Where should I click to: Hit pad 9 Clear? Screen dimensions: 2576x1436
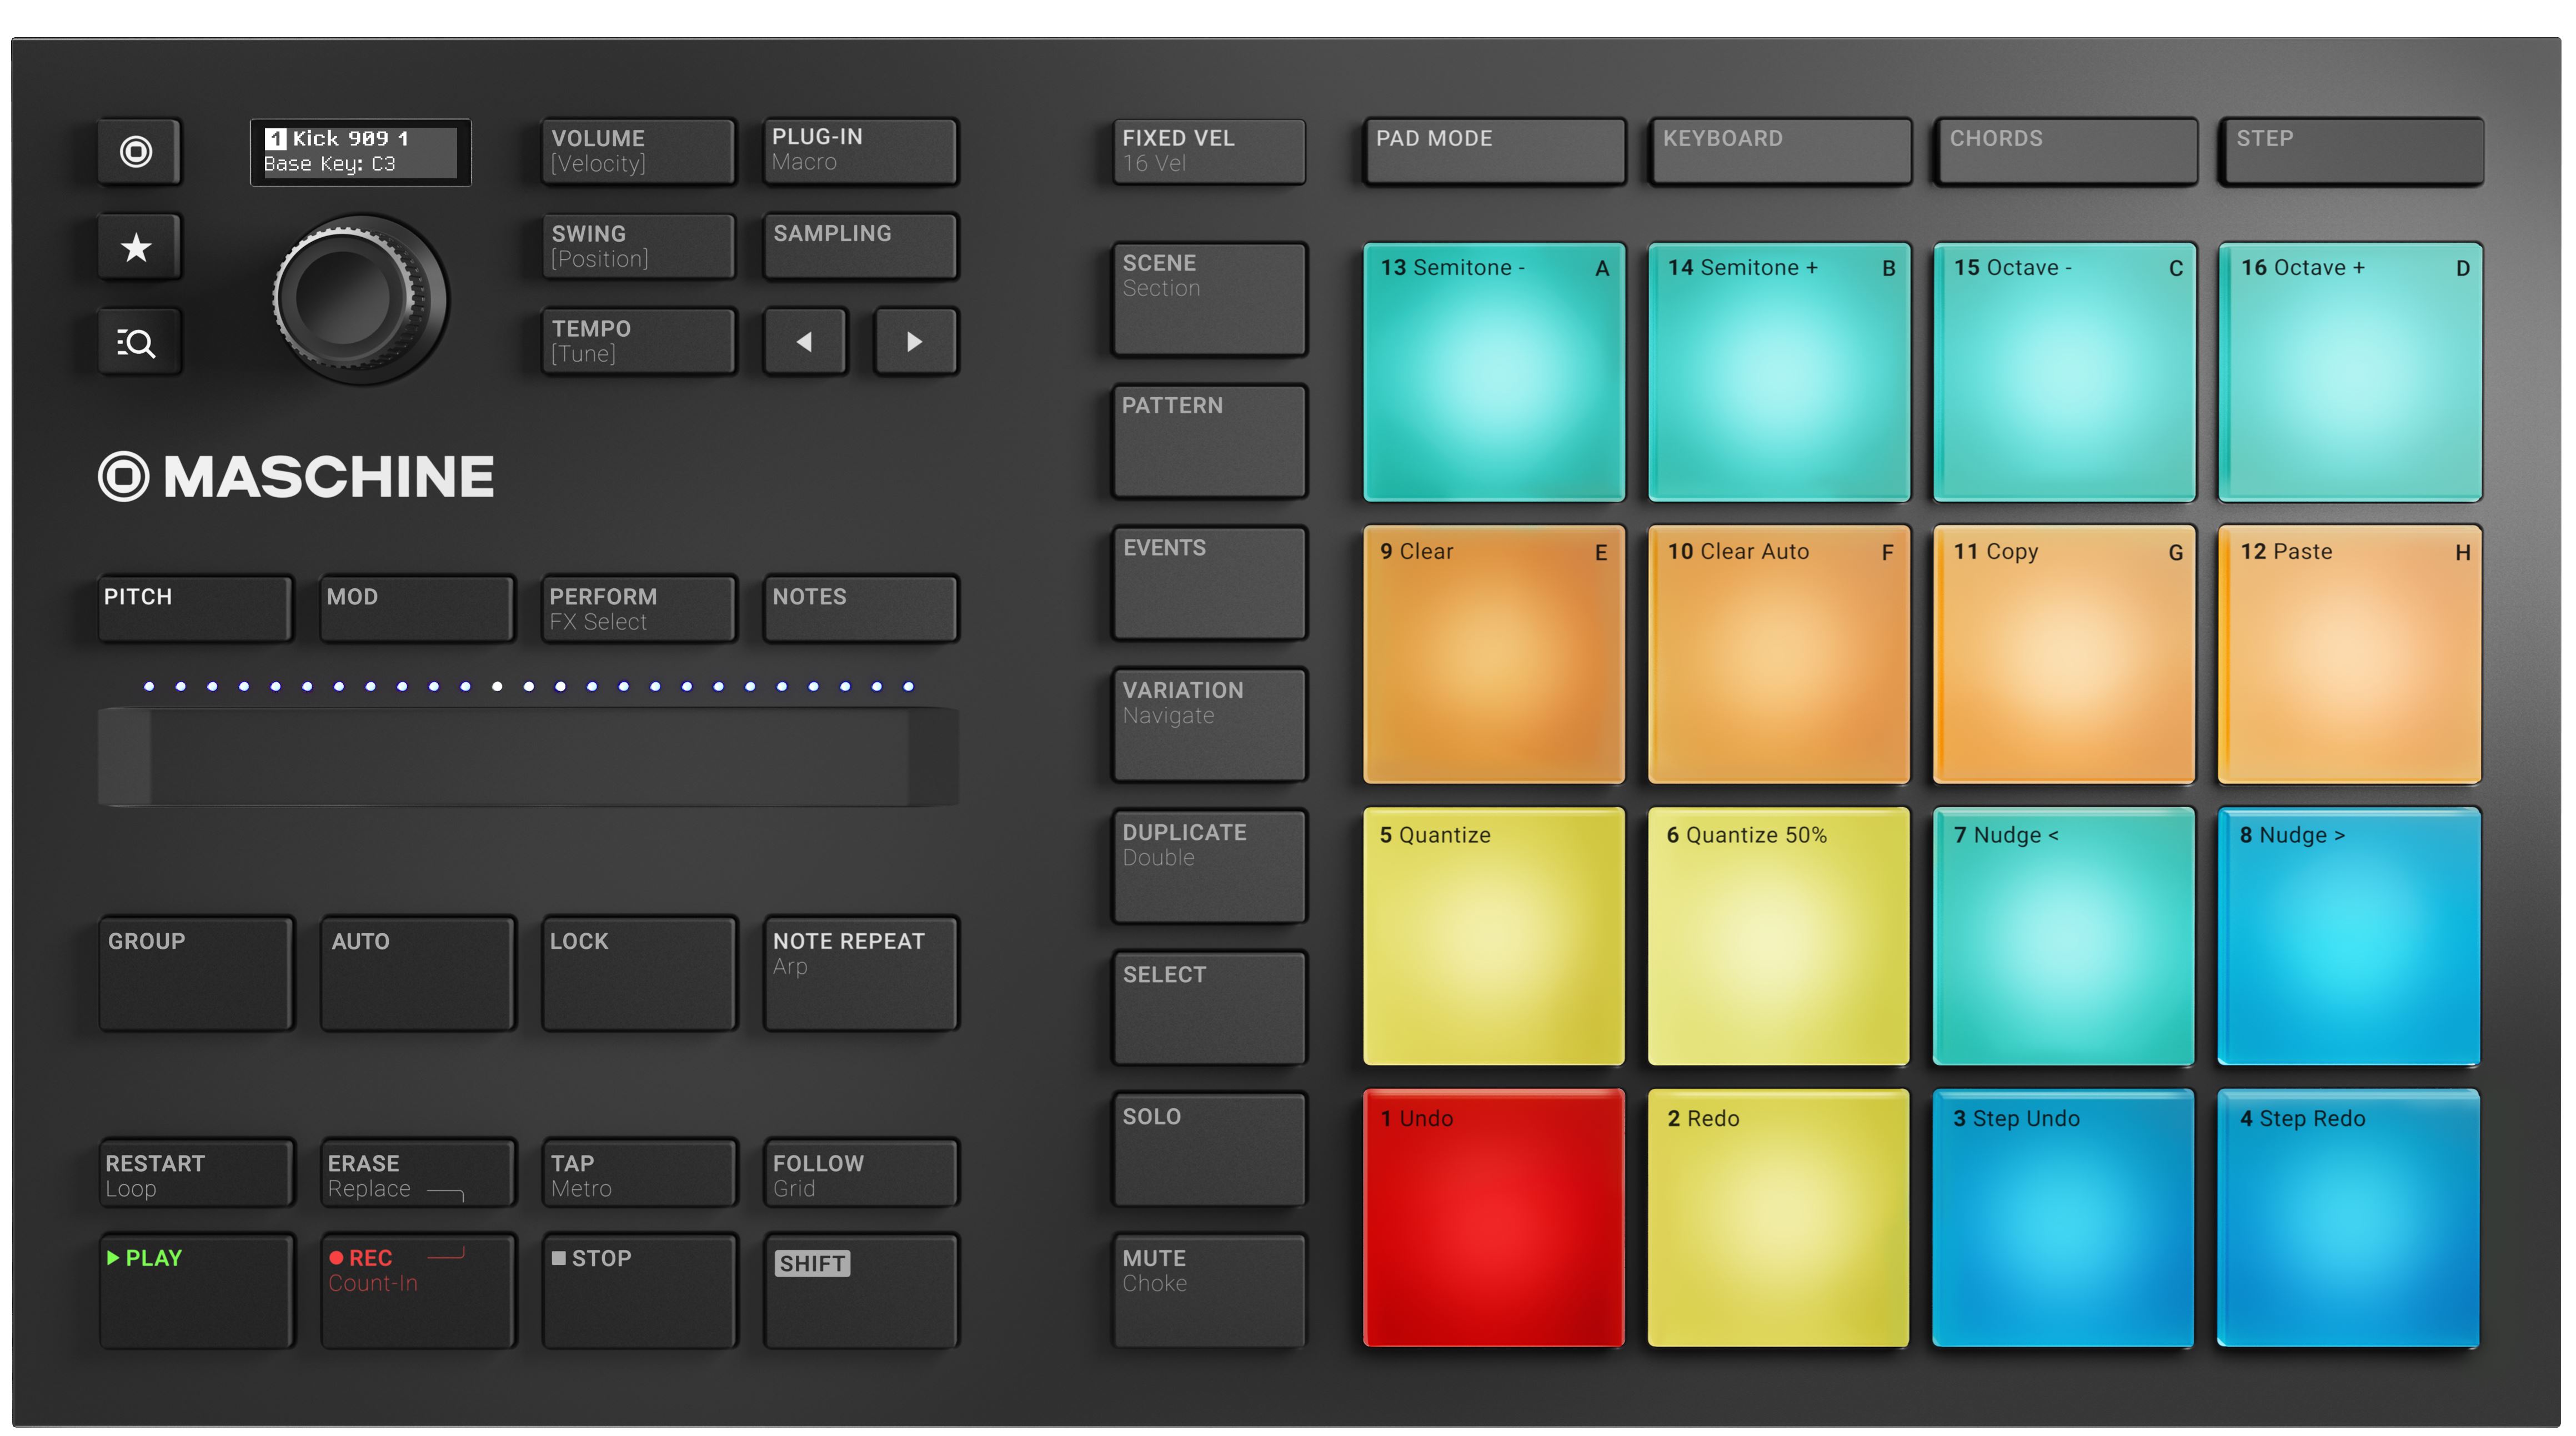(x=1494, y=655)
